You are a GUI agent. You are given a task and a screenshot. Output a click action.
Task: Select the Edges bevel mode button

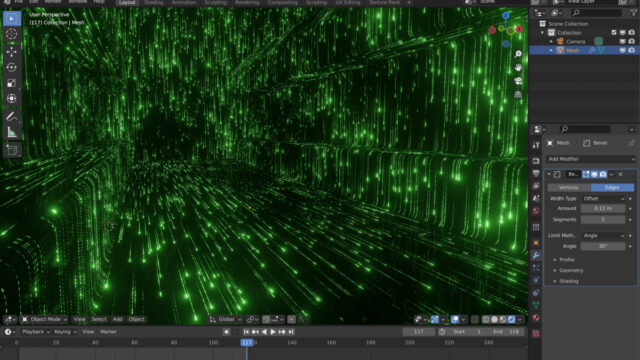[612, 187]
